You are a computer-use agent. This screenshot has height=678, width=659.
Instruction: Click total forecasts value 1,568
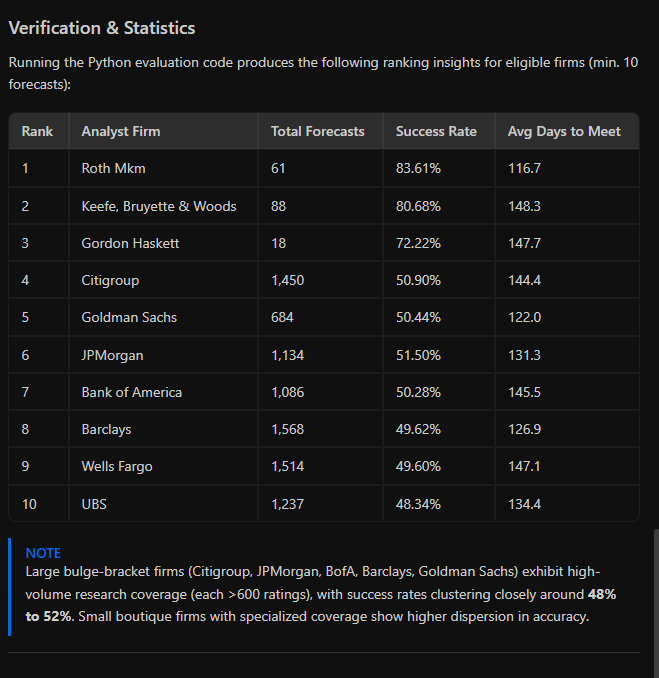pyautogui.click(x=288, y=429)
